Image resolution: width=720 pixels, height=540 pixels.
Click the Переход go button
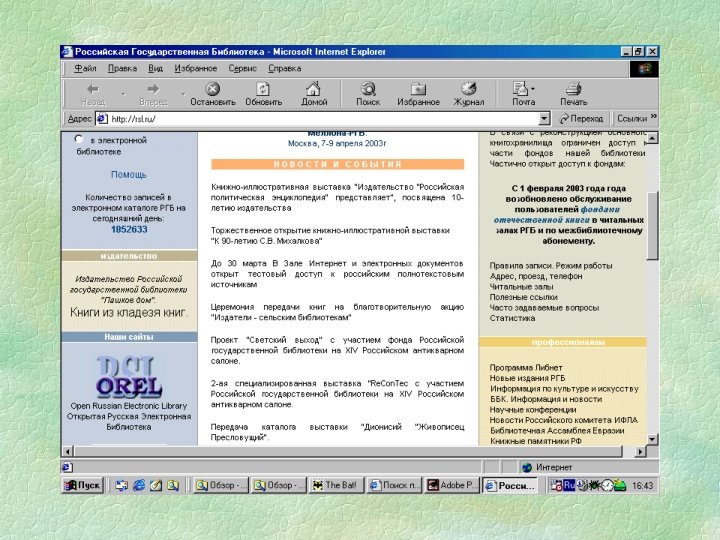coord(581,118)
